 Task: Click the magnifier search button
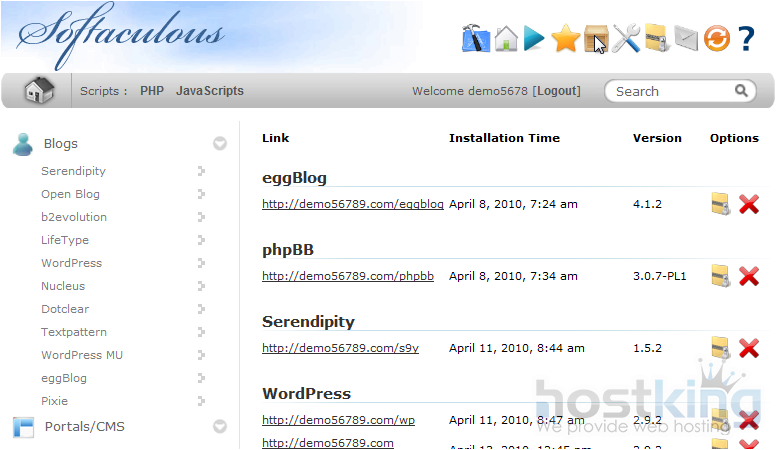742,91
